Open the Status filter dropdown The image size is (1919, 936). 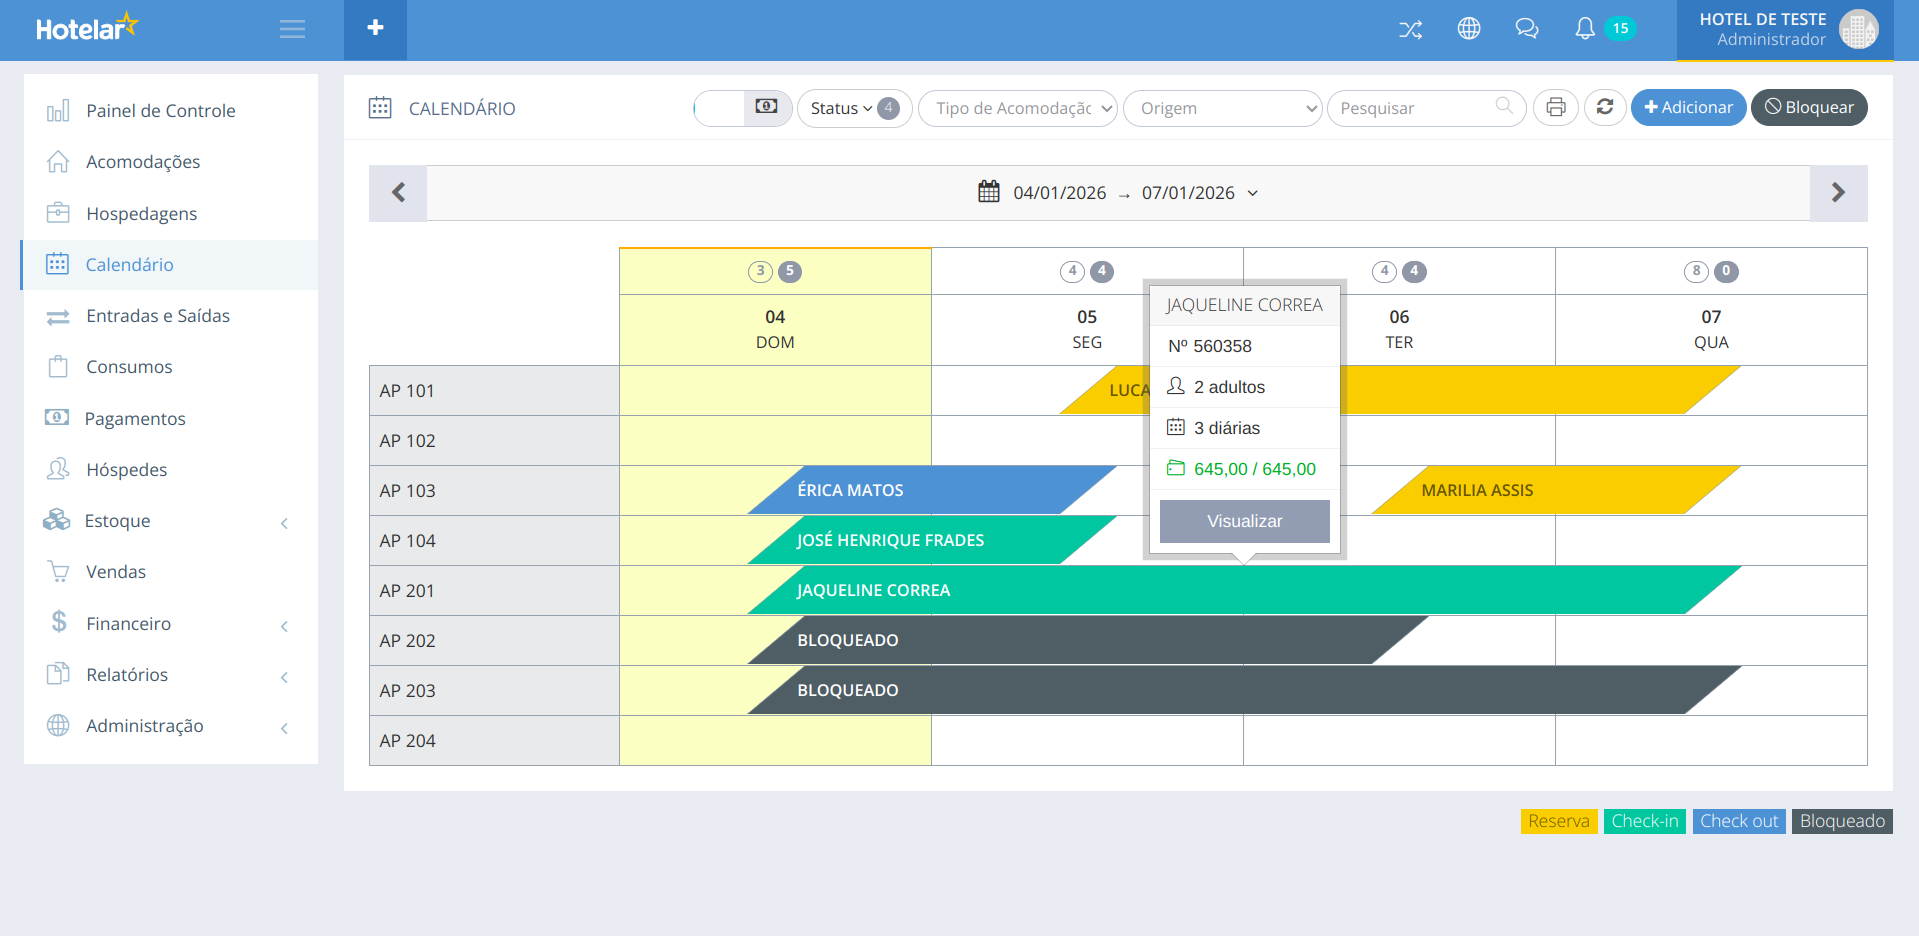[853, 108]
